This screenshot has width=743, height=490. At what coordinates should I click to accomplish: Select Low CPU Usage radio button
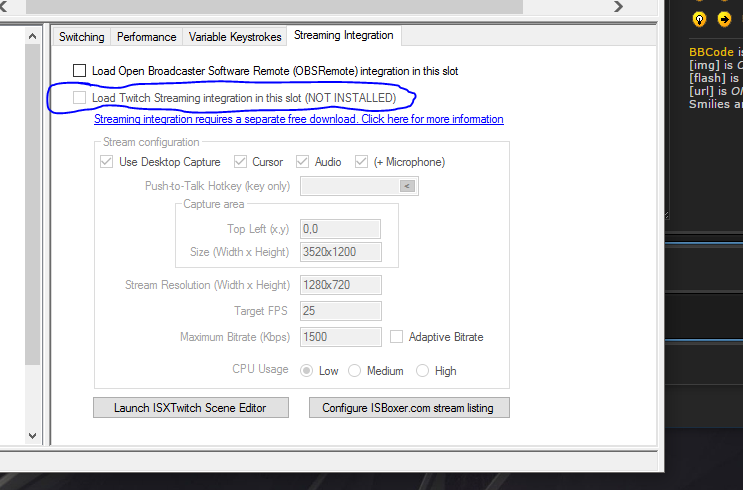click(307, 371)
